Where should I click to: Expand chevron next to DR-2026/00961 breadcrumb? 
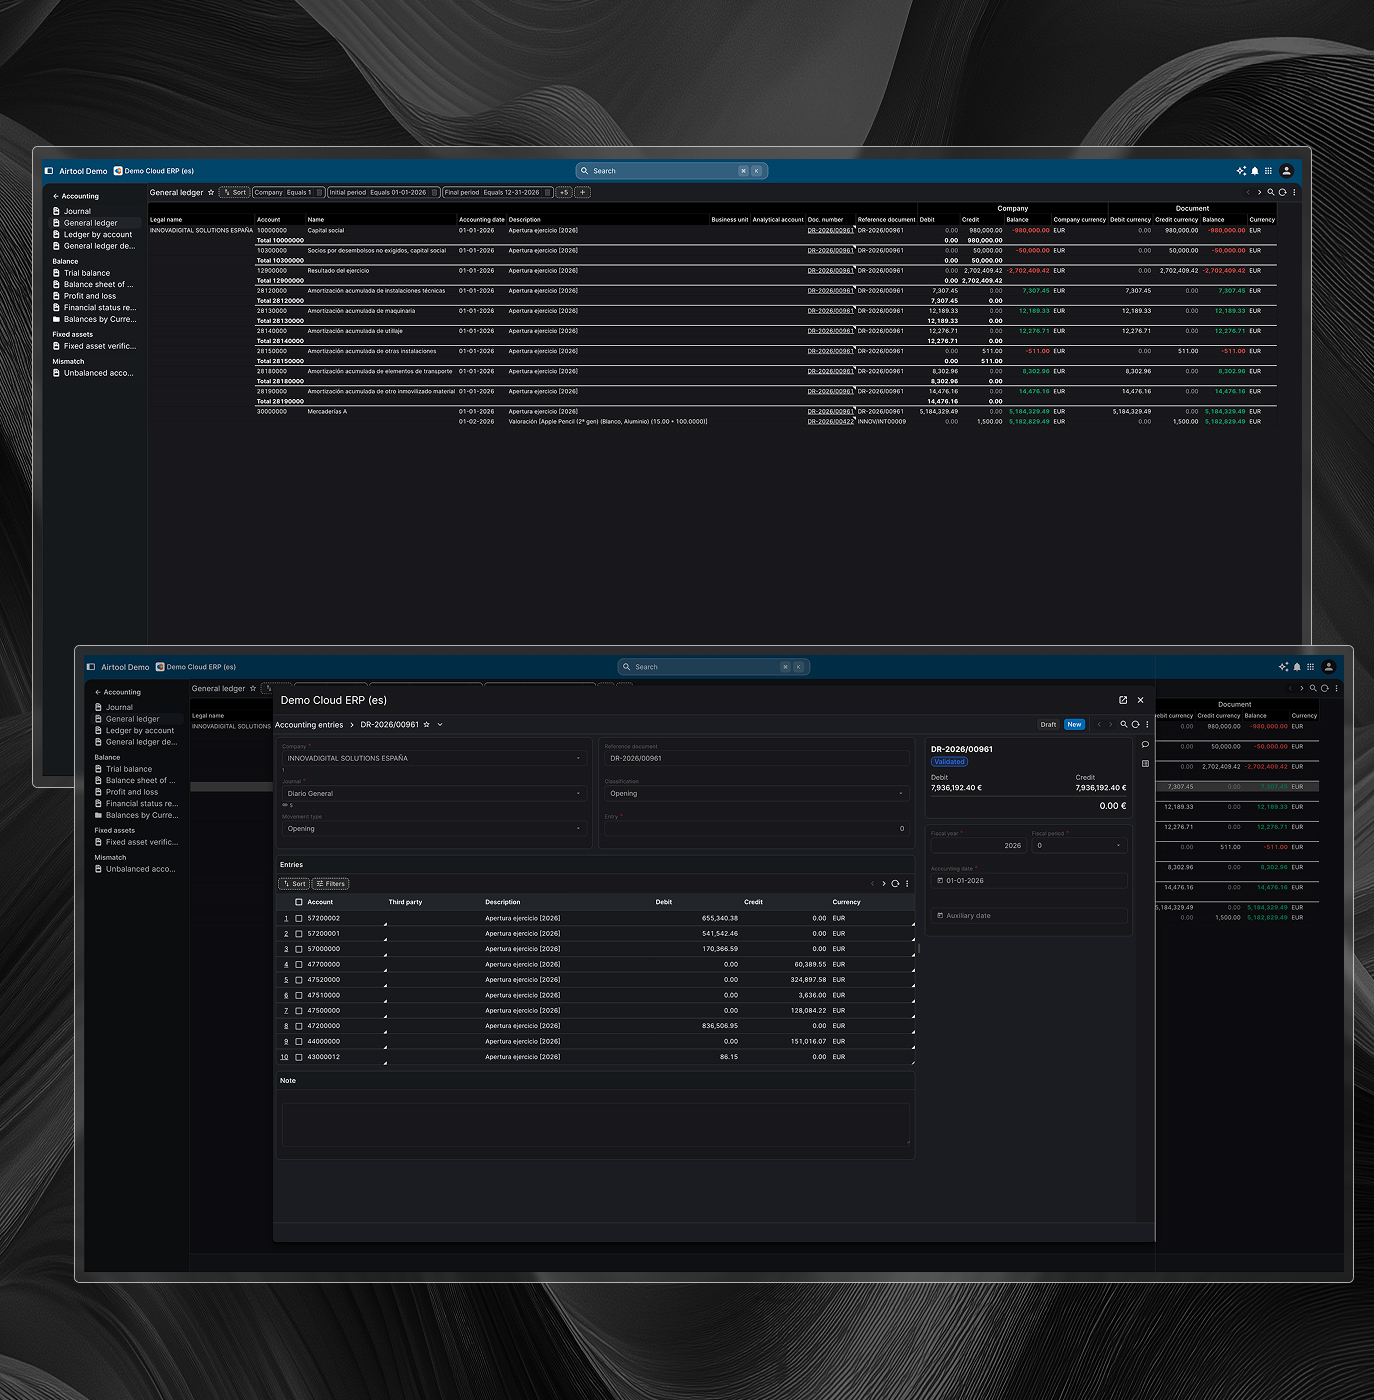[440, 725]
